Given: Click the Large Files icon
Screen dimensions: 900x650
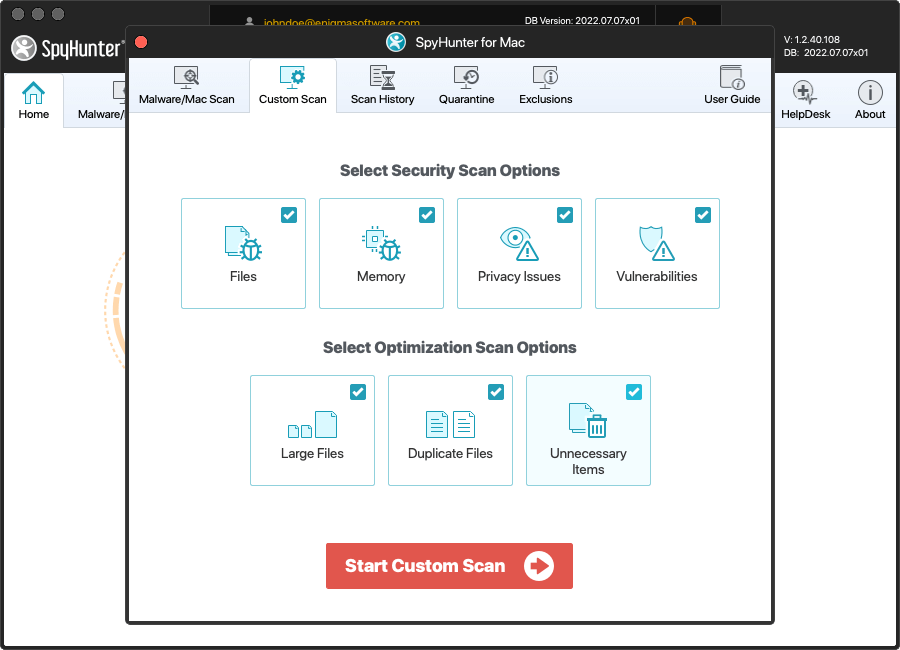Looking at the screenshot, I should coord(312,424).
